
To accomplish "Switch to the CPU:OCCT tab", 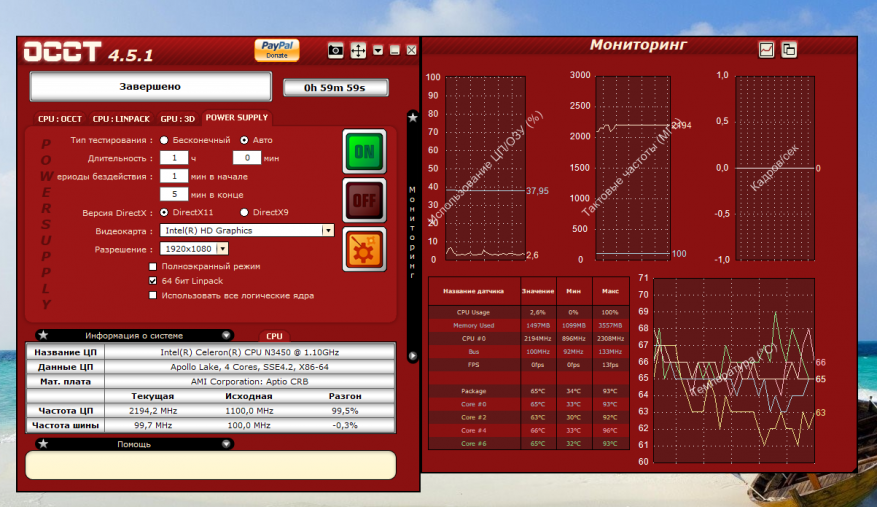I will pos(59,119).
